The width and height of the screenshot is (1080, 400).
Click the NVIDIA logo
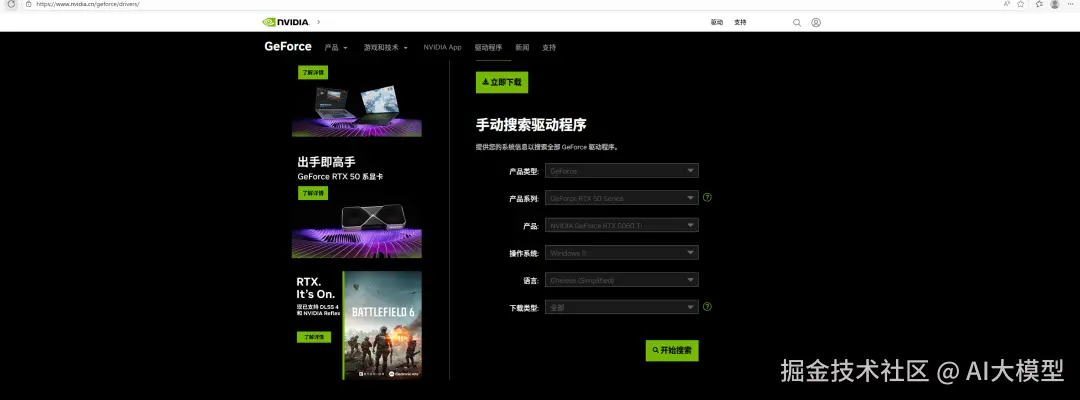(286, 22)
